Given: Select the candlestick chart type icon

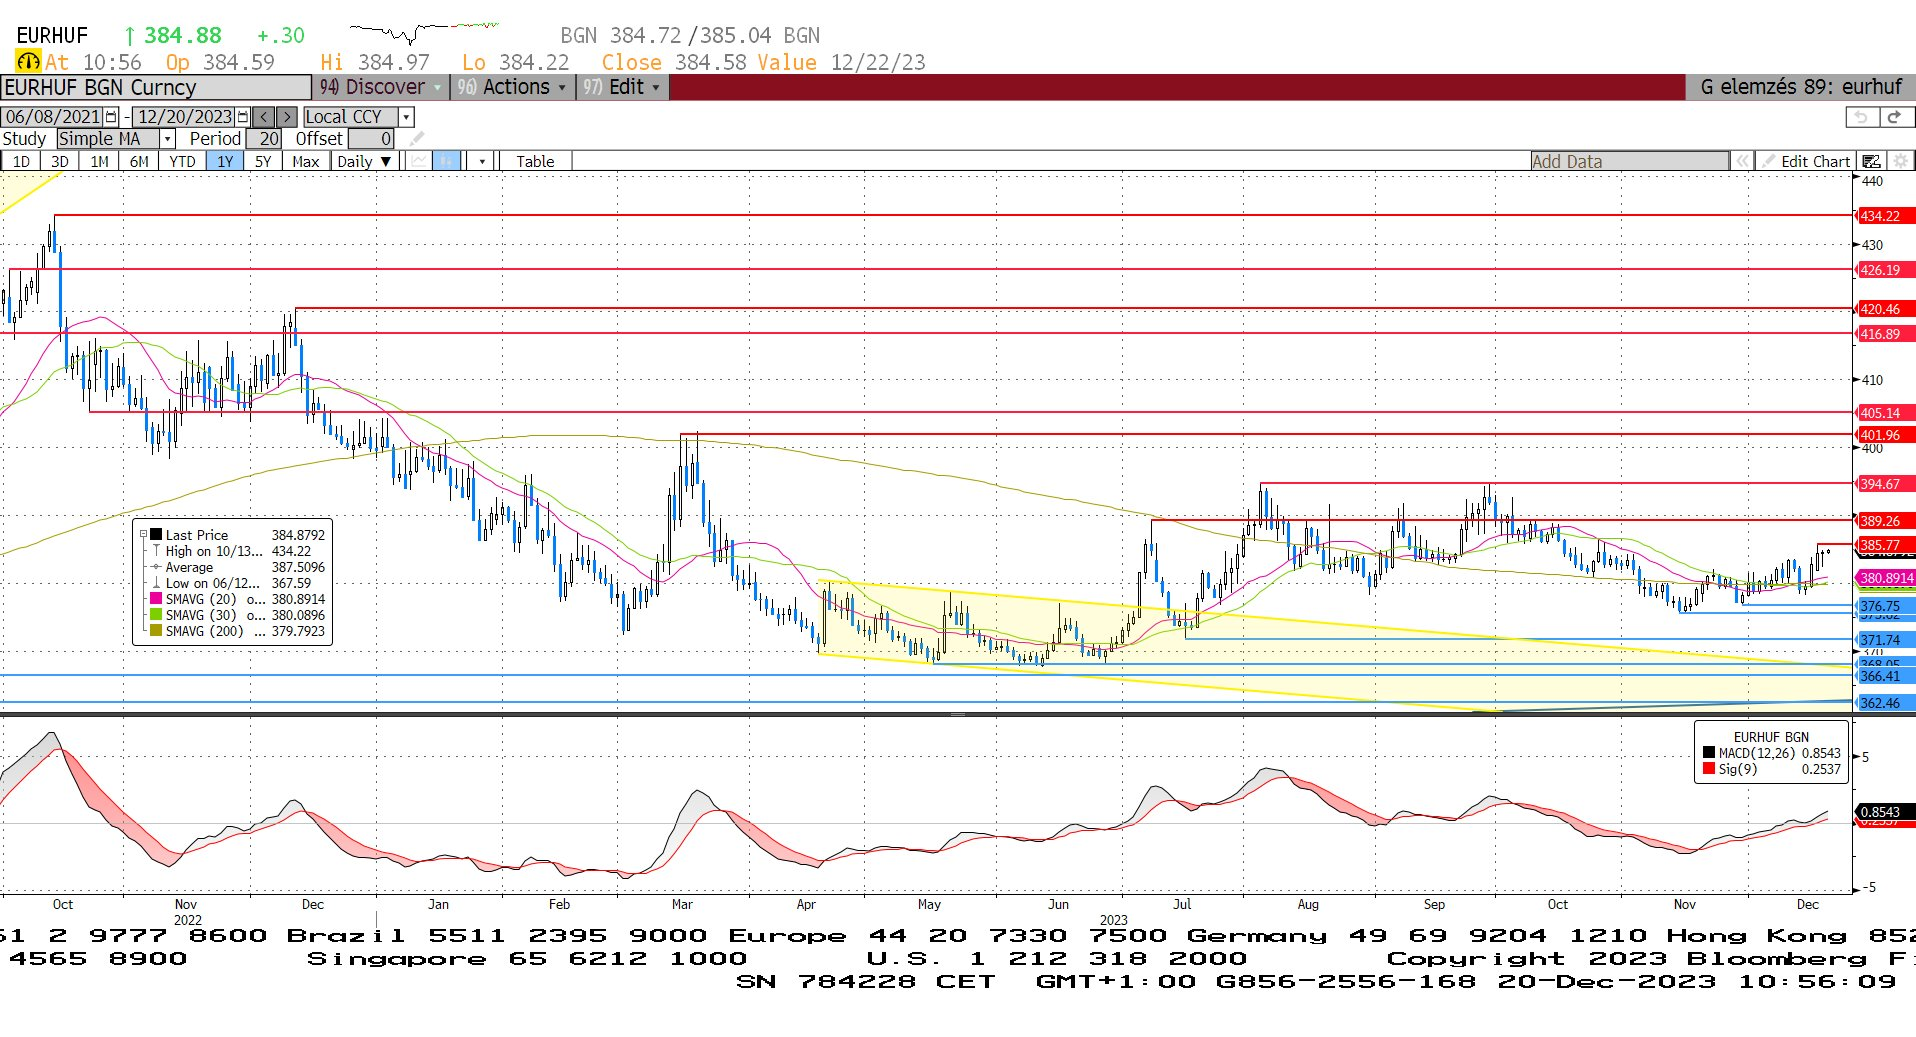Looking at the screenshot, I should [446, 161].
